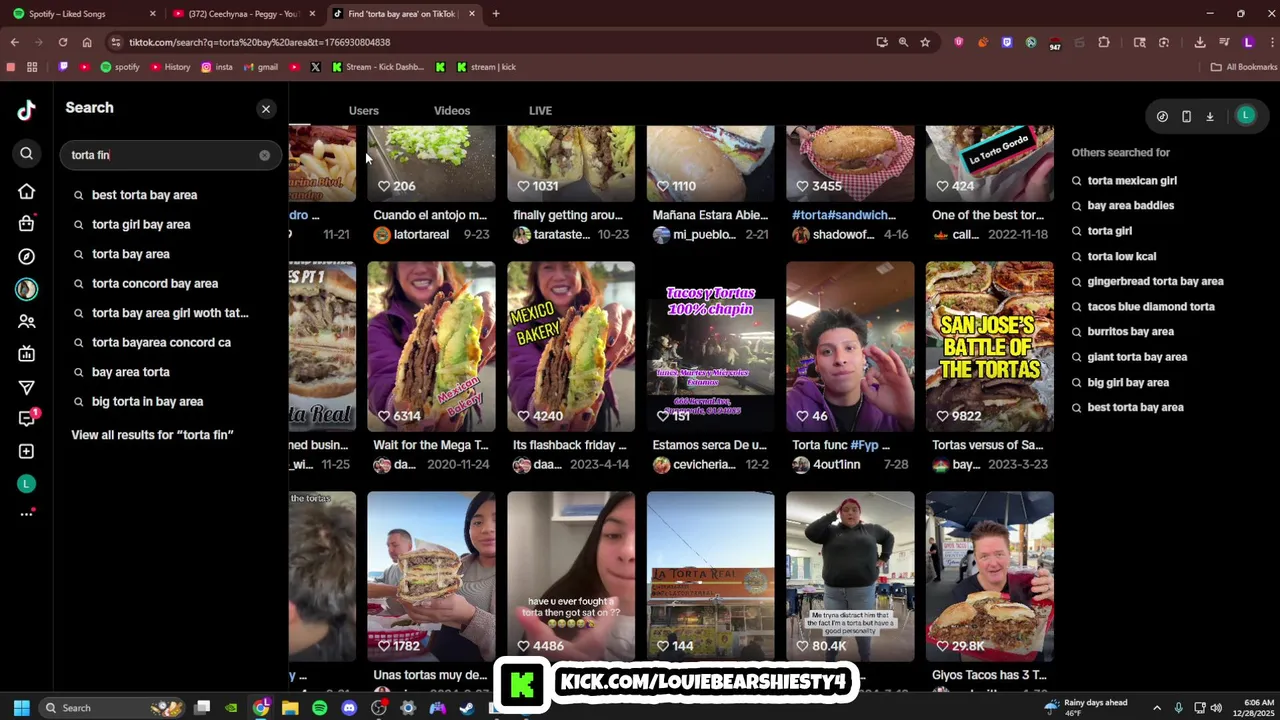Open the Windows Start menu
The image size is (1280, 720).
click(21, 708)
